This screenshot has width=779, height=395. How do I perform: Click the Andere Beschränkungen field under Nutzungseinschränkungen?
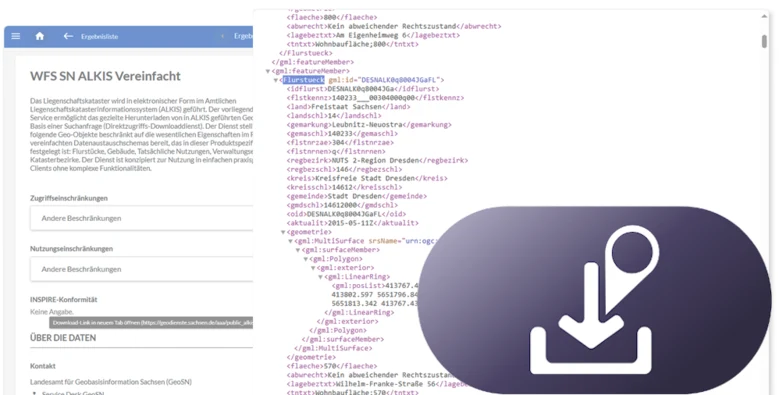142,269
